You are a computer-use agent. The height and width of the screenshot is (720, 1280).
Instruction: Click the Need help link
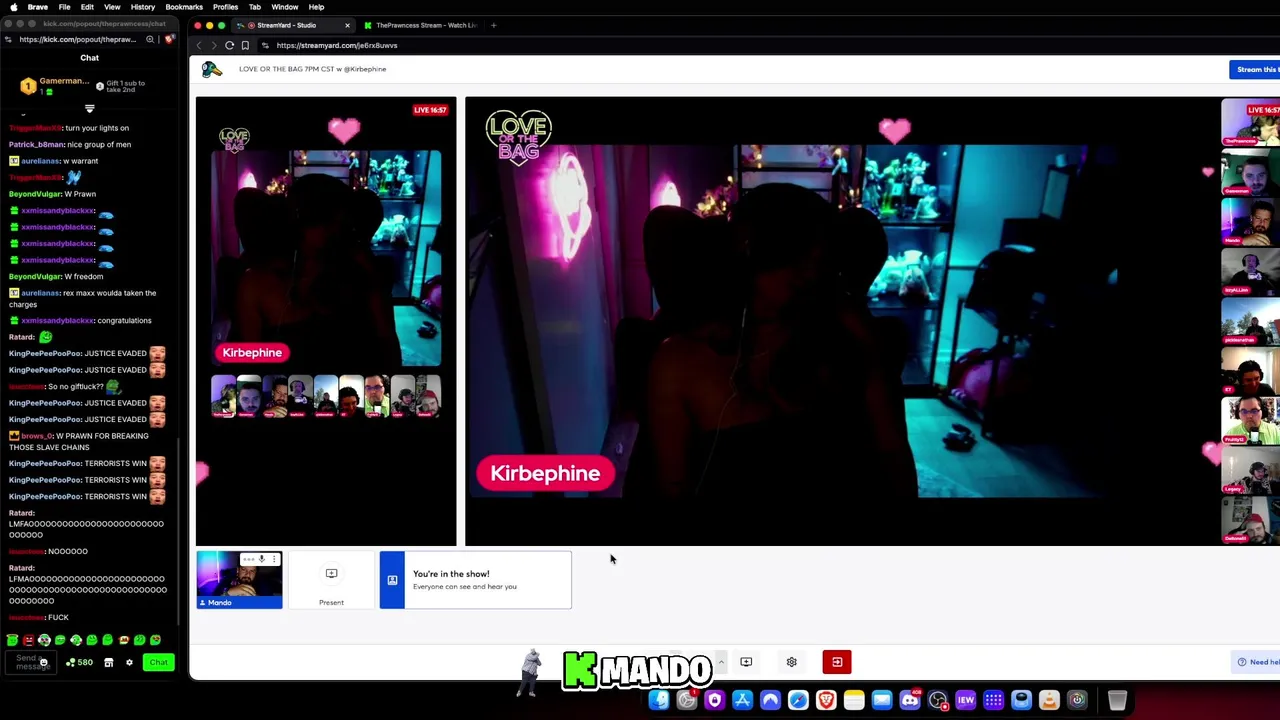pyautogui.click(x=1259, y=662)
